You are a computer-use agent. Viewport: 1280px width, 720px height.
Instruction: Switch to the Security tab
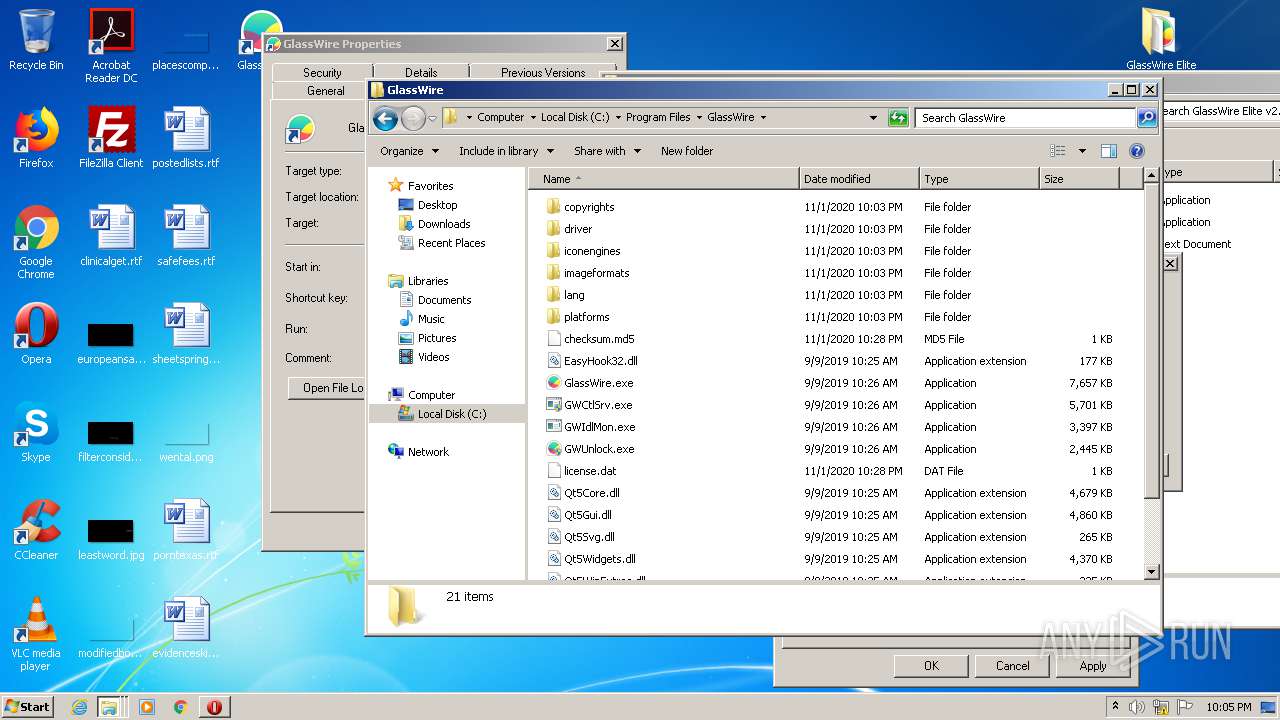(322, 72)
